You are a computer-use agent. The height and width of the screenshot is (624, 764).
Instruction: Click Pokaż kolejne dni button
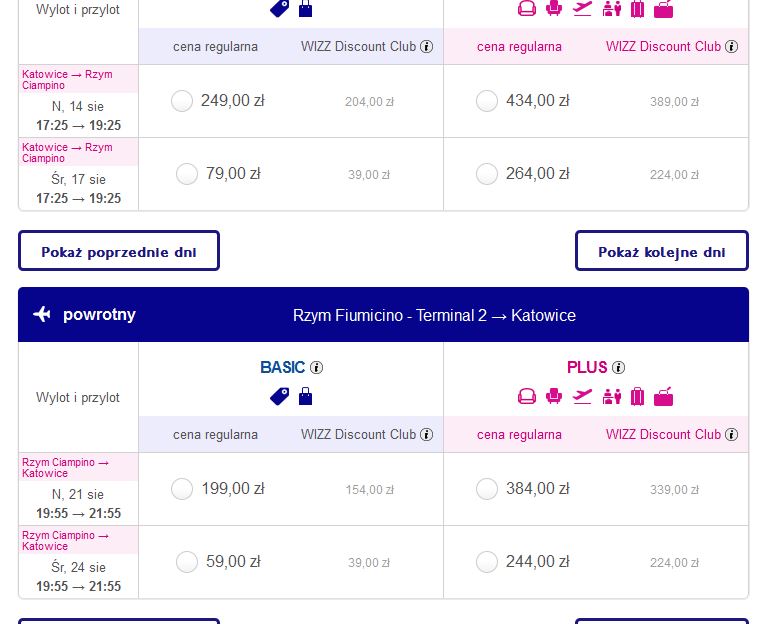pos(662,251)
